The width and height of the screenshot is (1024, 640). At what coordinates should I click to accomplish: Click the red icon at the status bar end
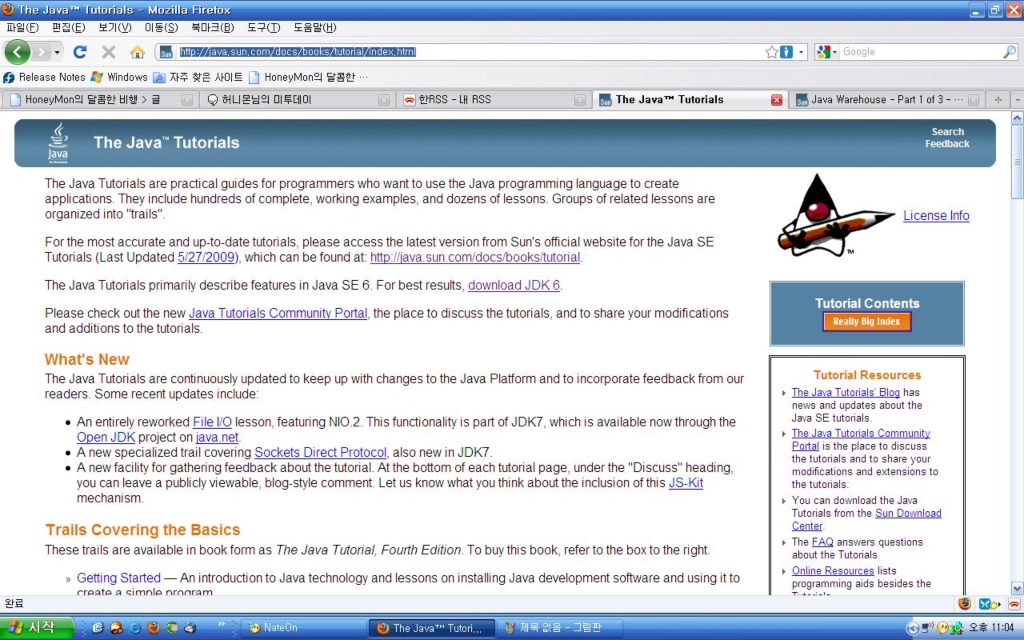[1014, 603]
